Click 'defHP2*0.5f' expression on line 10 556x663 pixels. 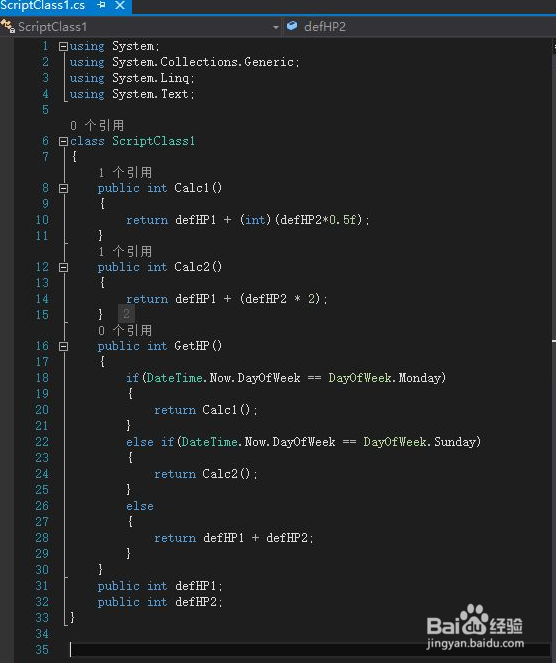pos(318,220)
